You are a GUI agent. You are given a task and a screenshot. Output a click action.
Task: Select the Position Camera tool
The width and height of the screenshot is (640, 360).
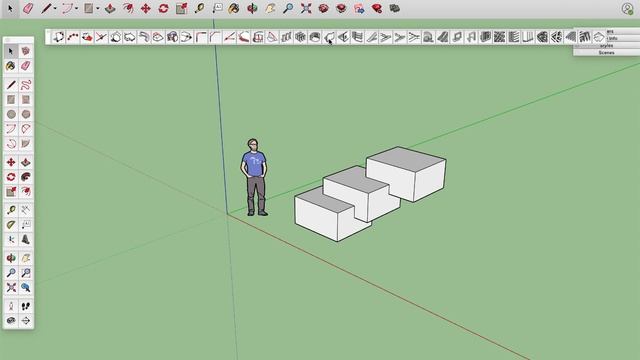(11, 306)
